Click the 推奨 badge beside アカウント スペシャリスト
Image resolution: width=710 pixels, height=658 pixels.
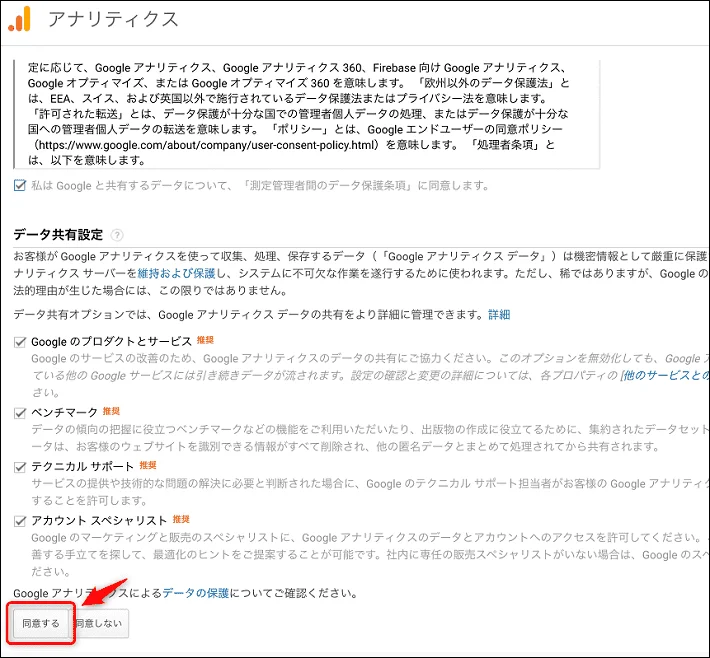click(x=181, y=520)
